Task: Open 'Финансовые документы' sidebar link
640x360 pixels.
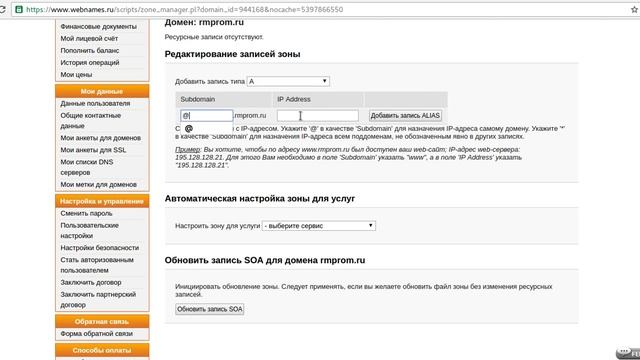Action: pos(98,26)
